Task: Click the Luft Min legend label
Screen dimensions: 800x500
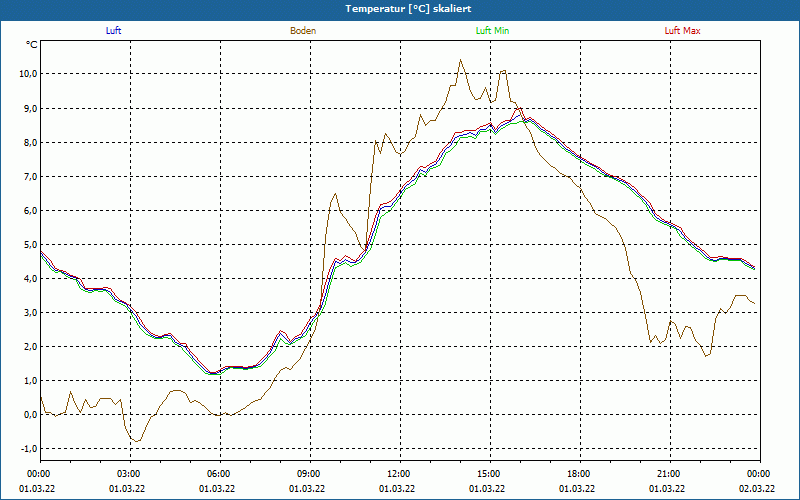Action: (x=492, y=31)
